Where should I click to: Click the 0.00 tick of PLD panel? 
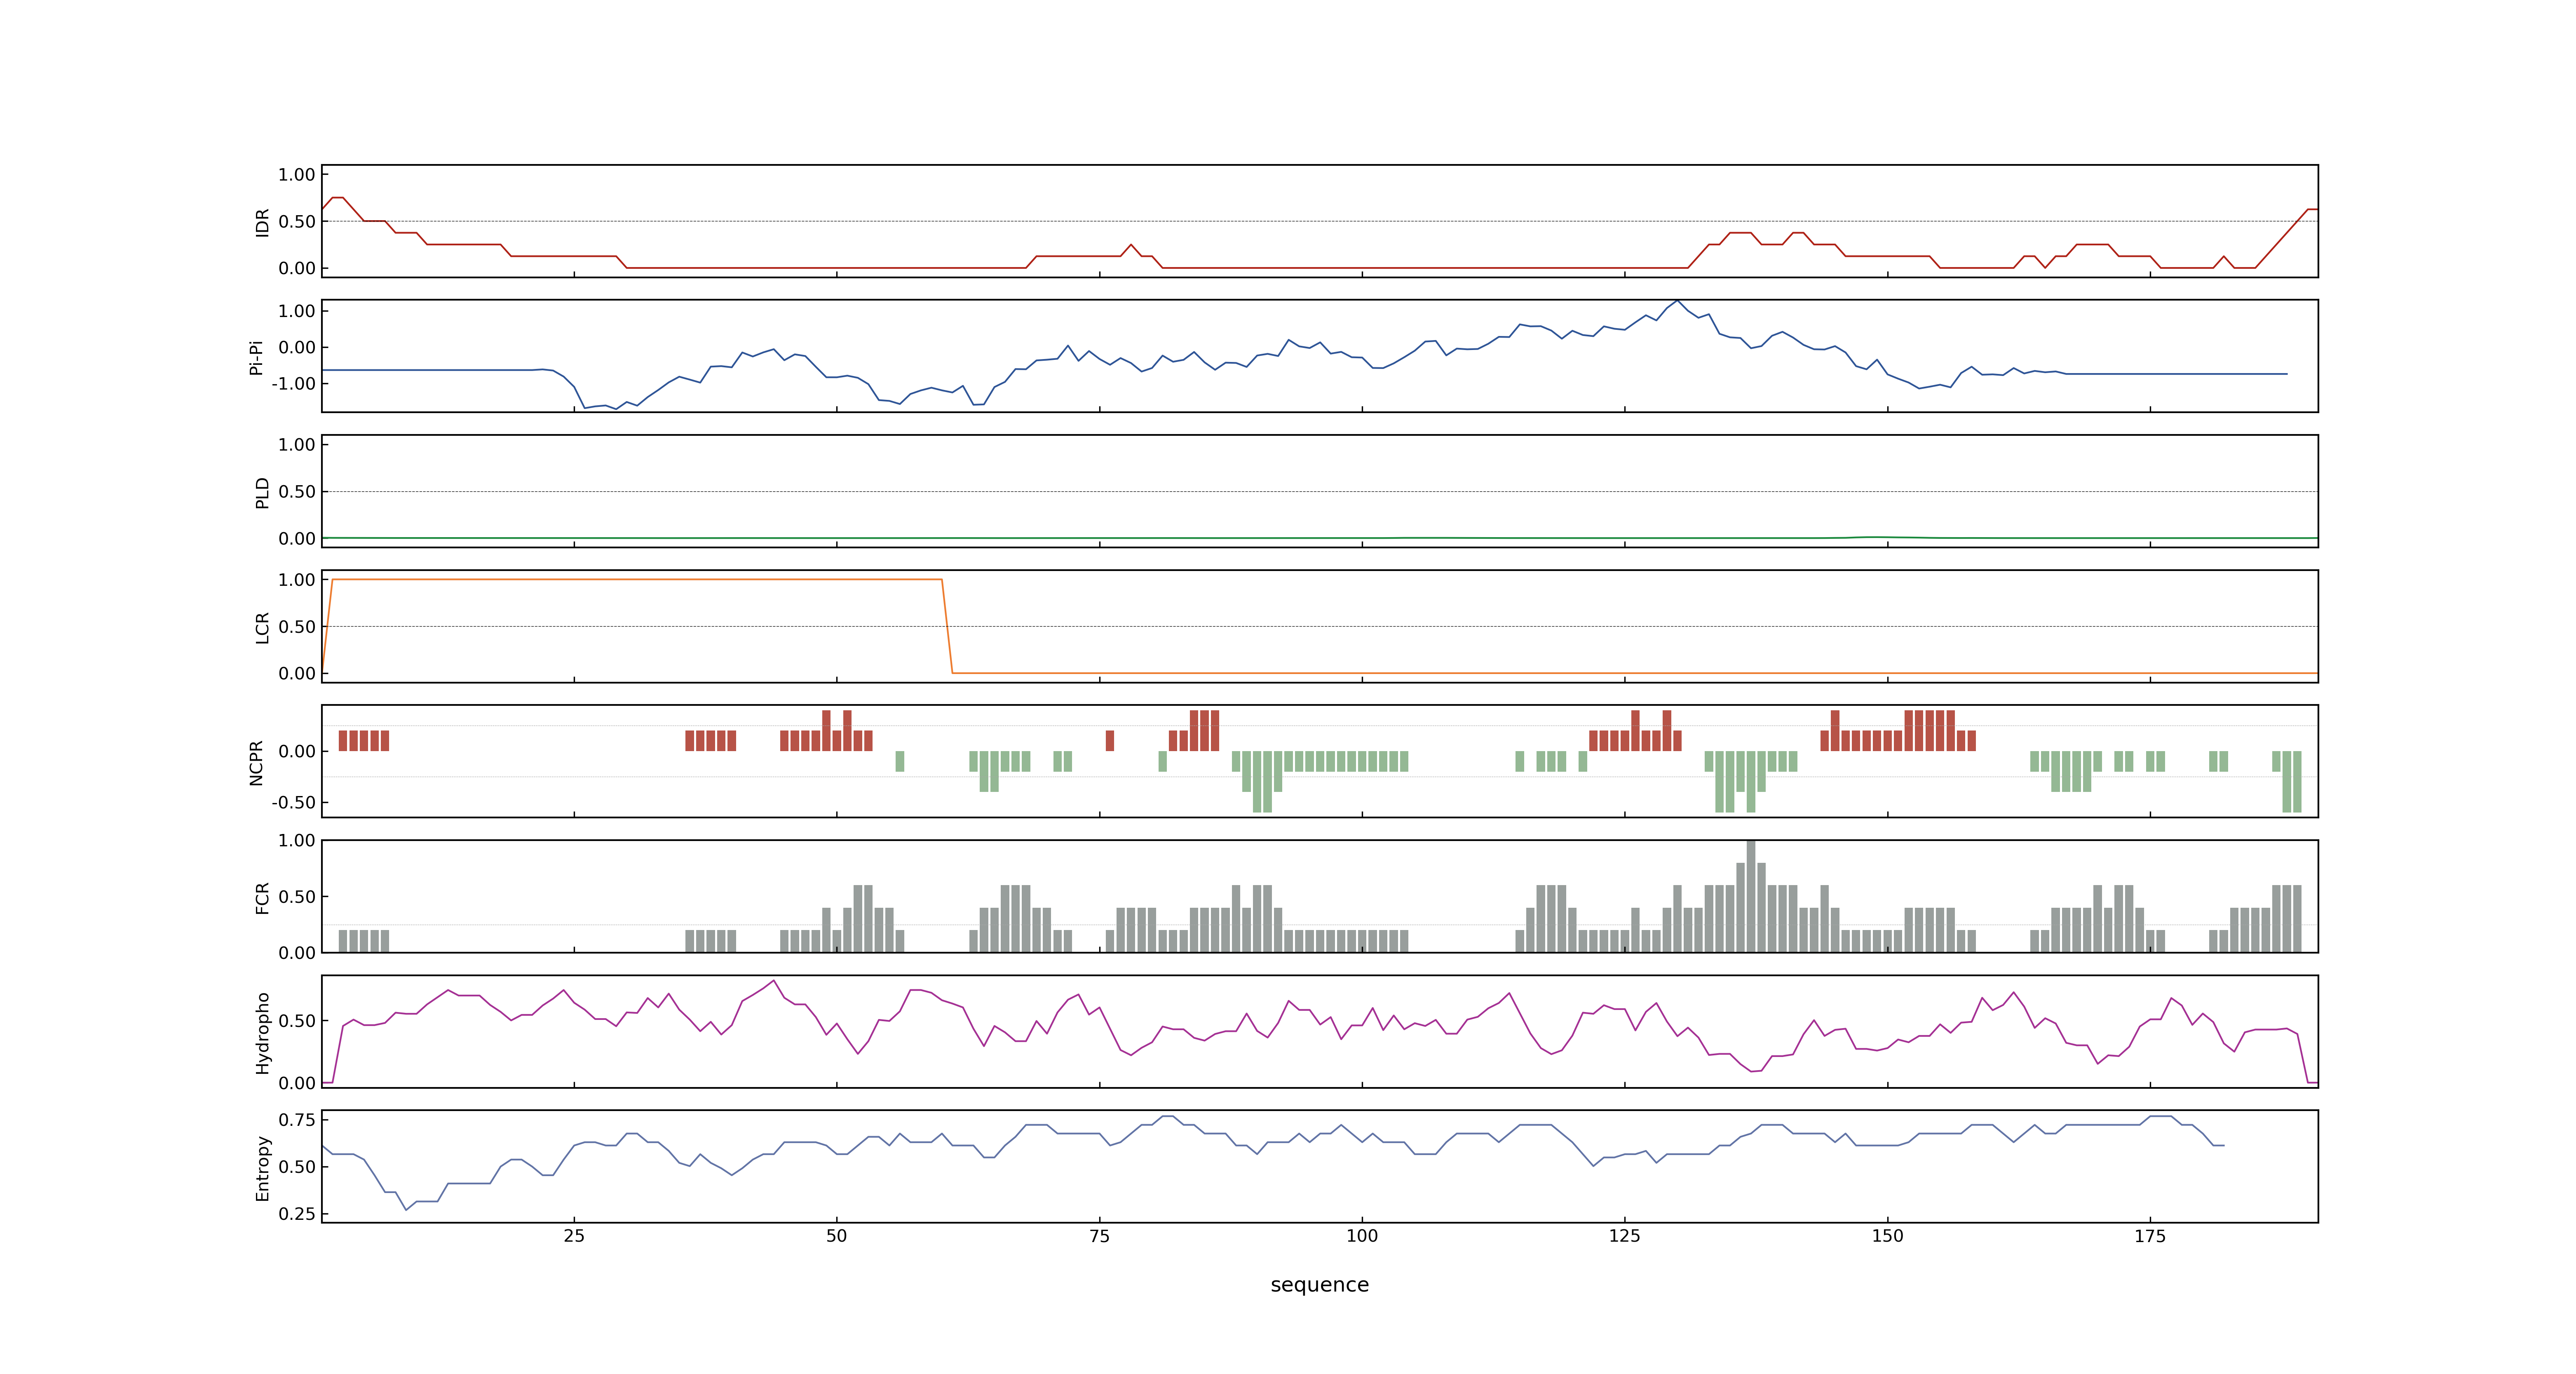297,539
